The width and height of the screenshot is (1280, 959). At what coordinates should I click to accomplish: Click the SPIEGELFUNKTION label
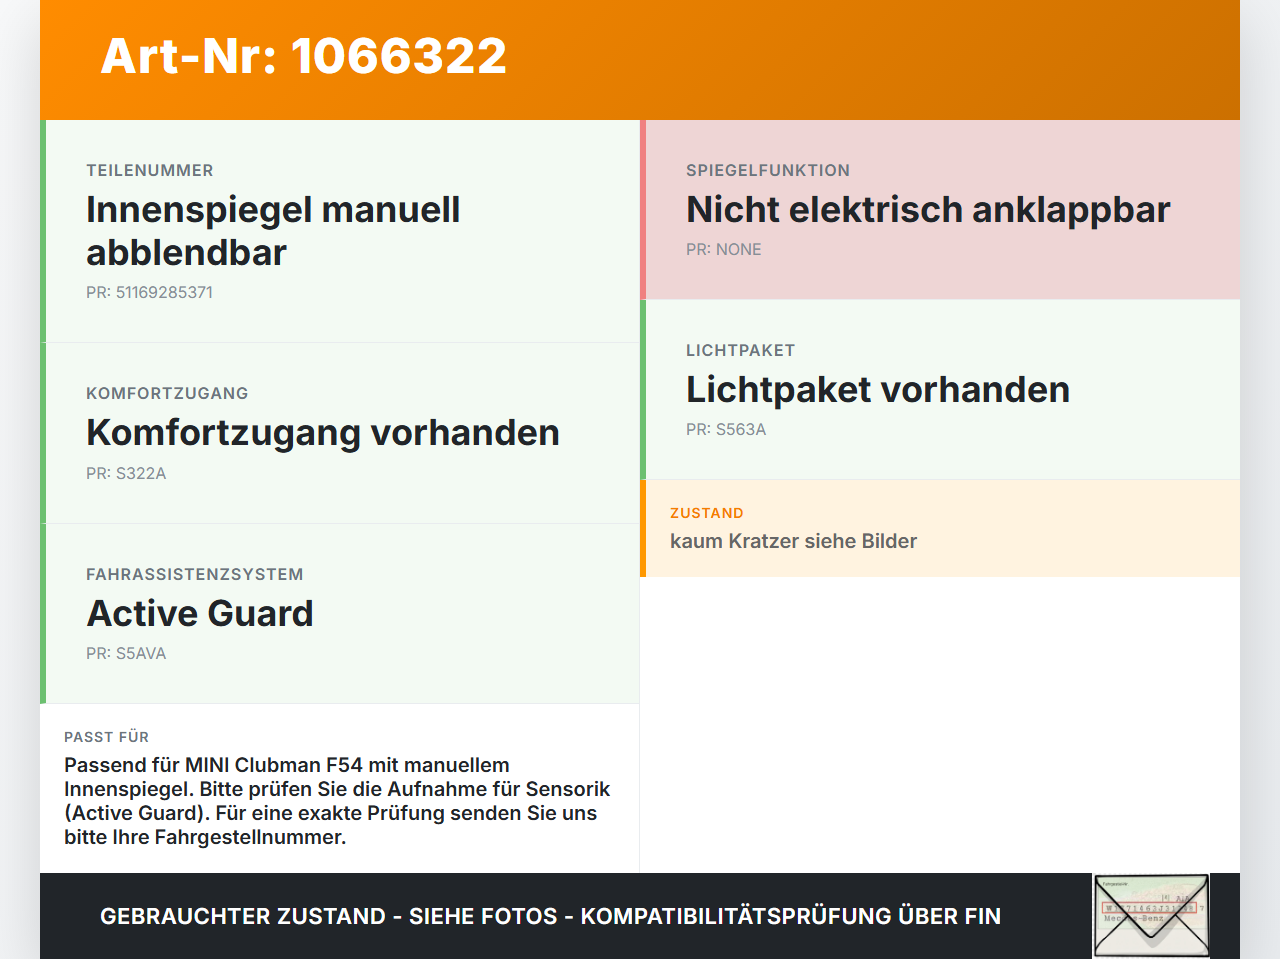[x=768, y=171]
